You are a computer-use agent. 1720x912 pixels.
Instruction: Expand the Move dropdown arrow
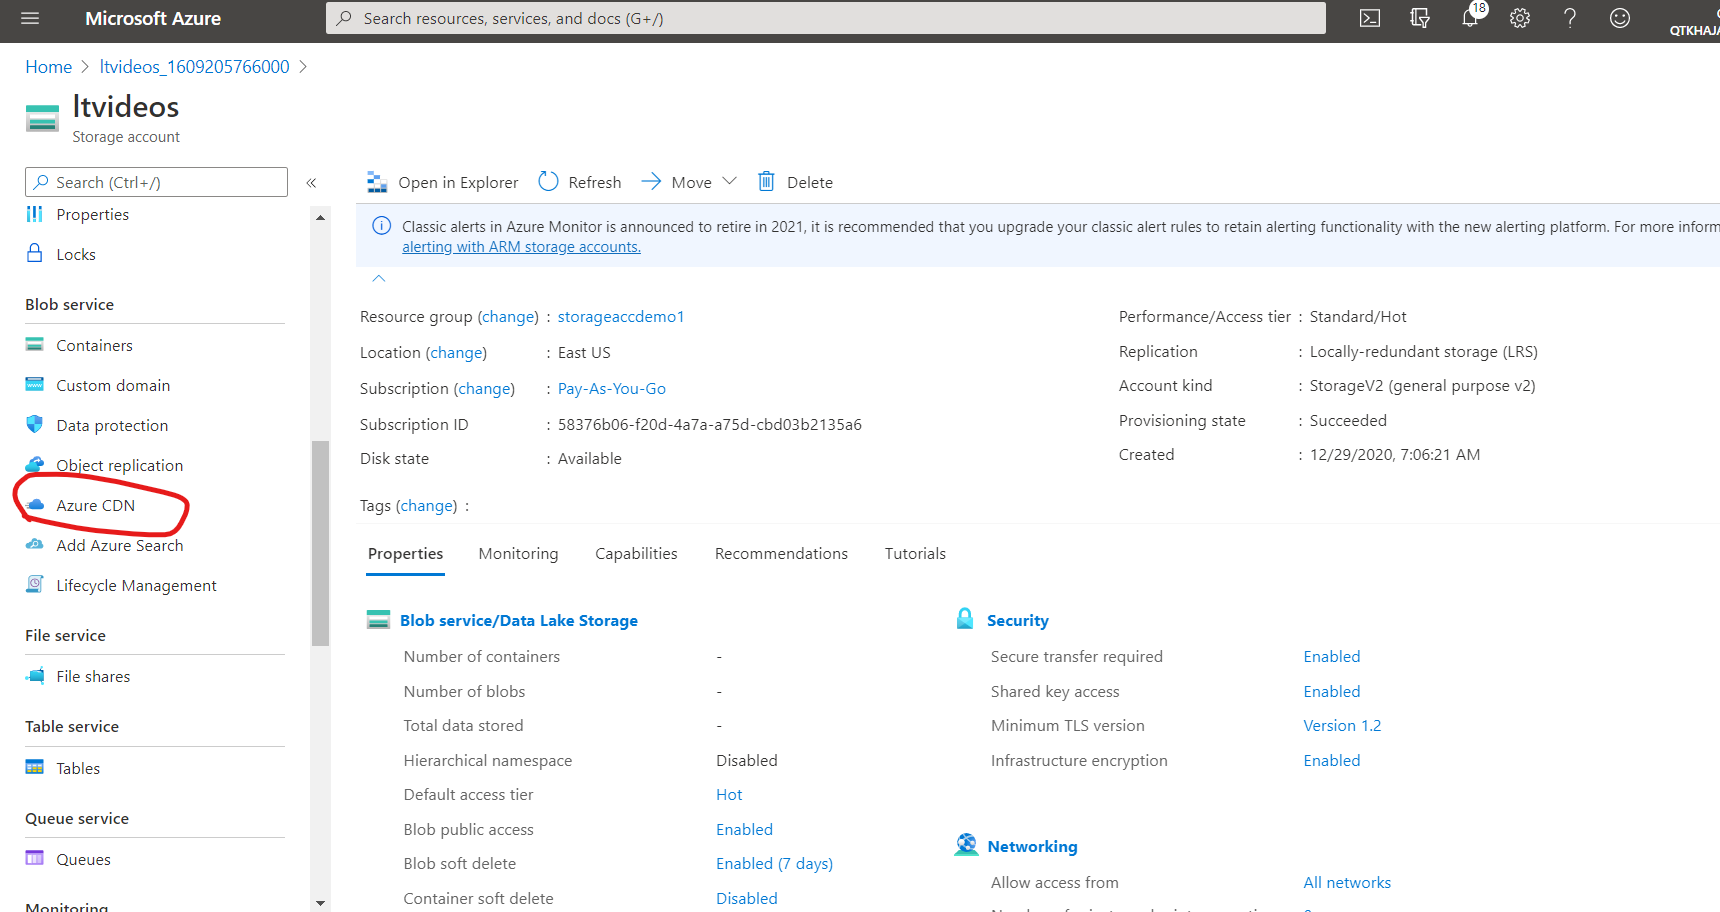pos(729,181)
